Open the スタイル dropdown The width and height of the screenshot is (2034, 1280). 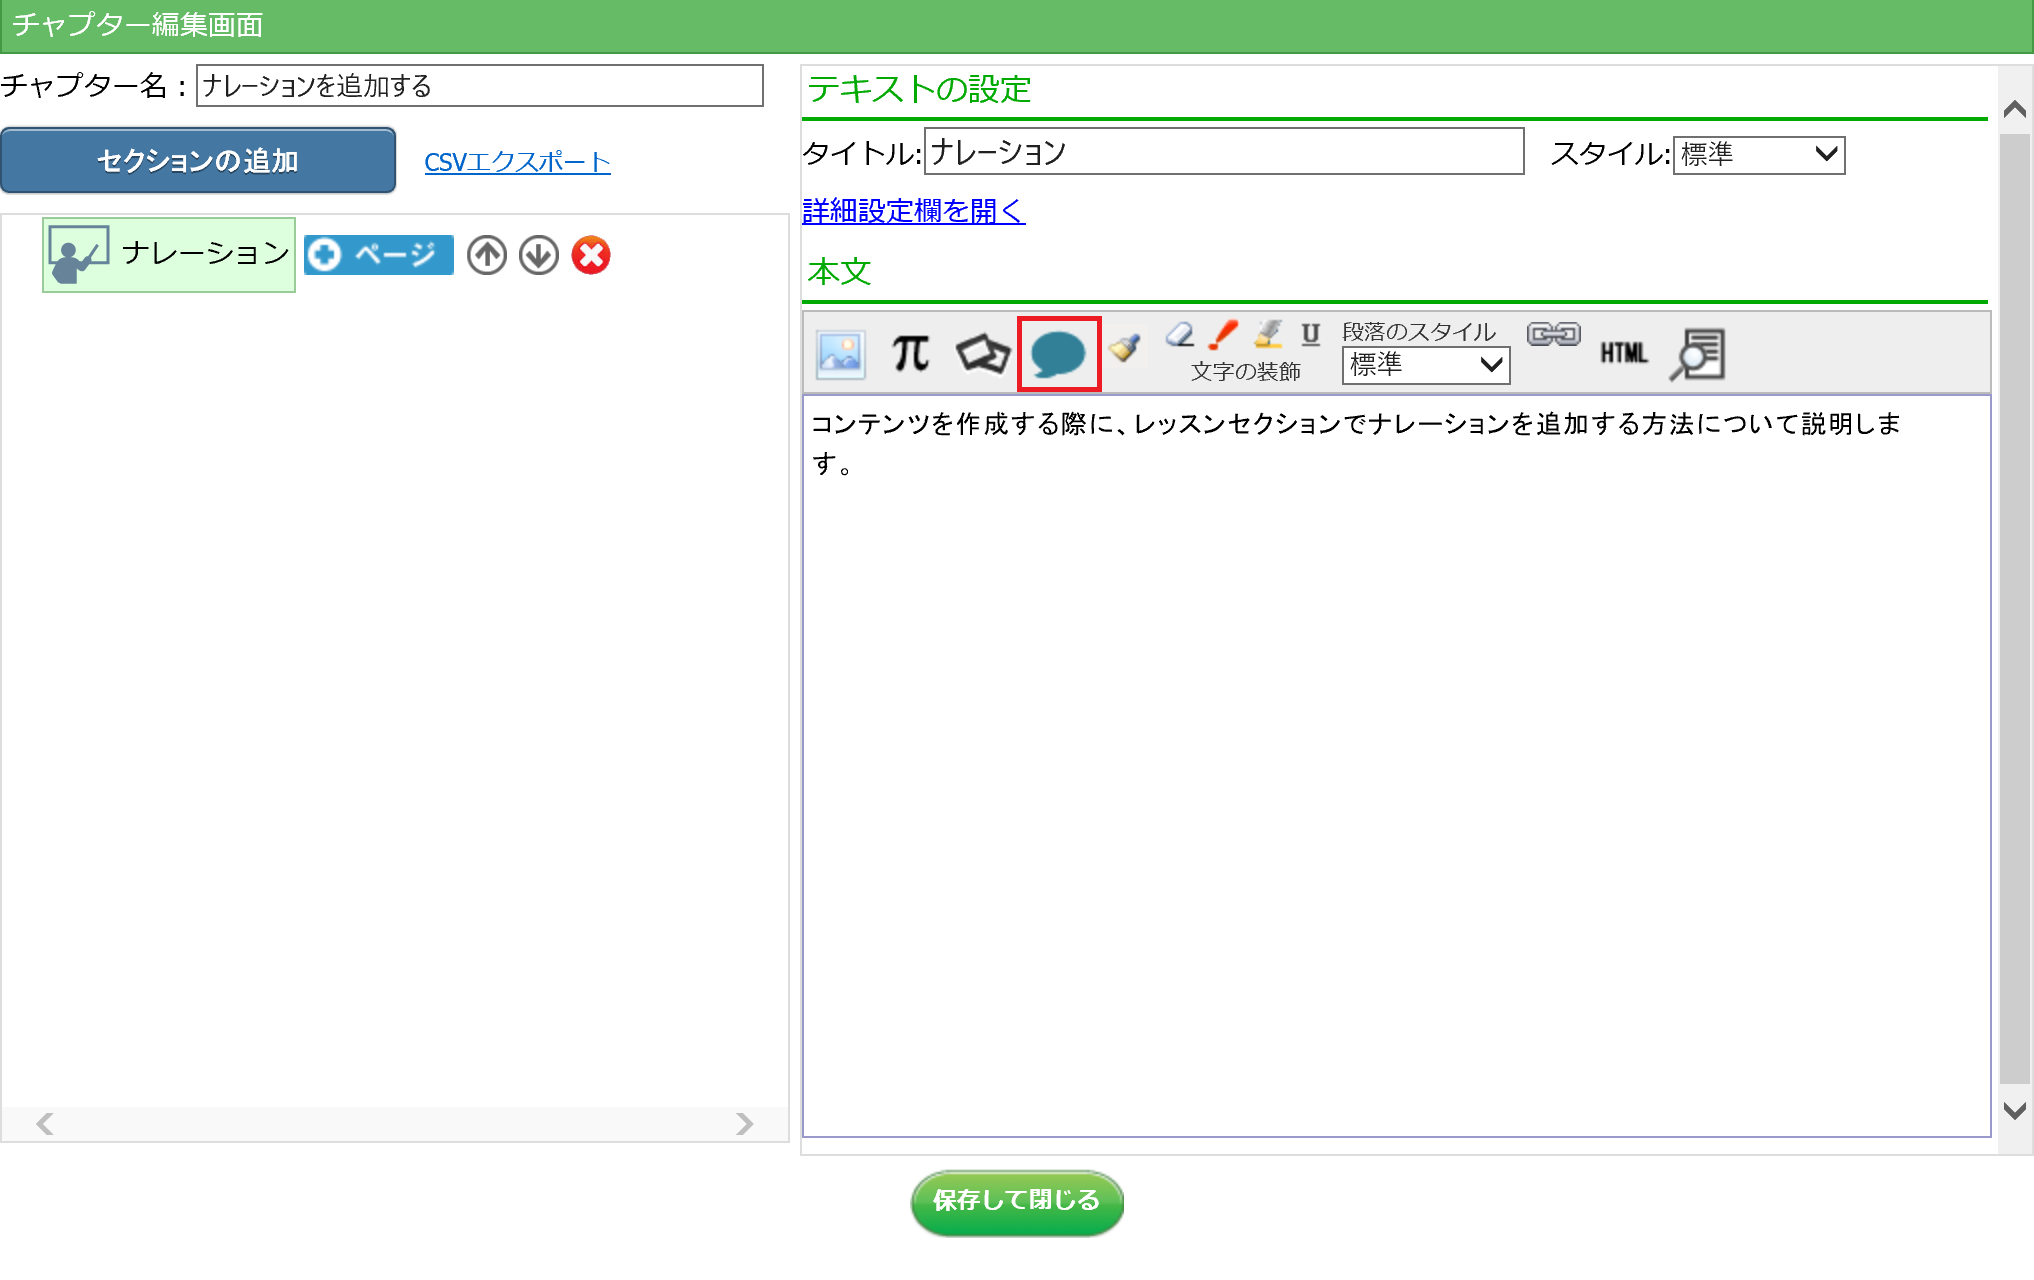pyautogui.click(x=1758, y=155)
